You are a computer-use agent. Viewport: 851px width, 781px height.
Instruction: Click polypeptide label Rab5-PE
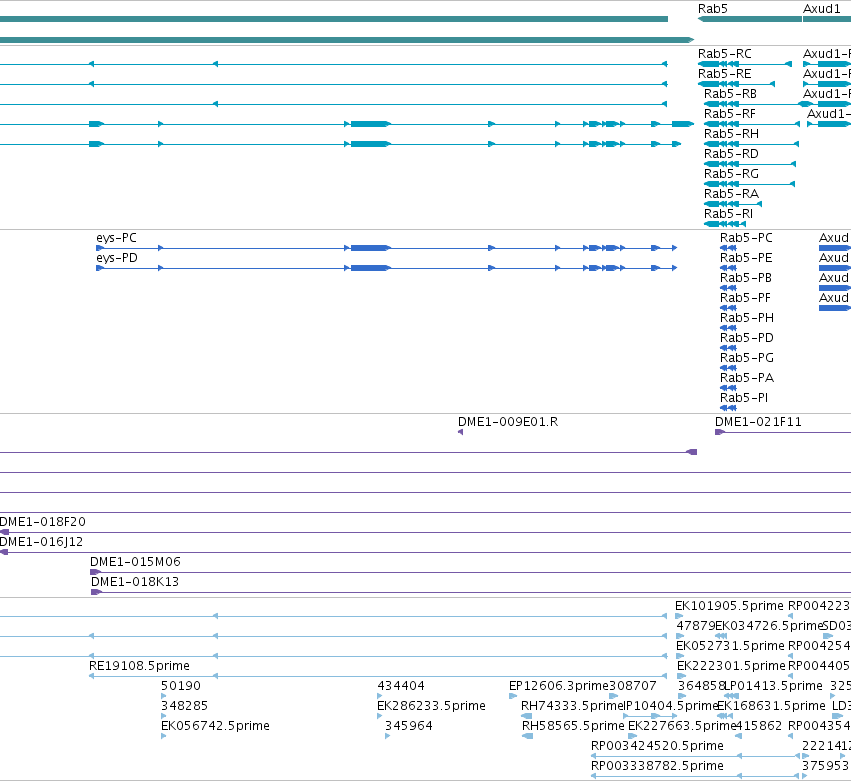[746, 258]
